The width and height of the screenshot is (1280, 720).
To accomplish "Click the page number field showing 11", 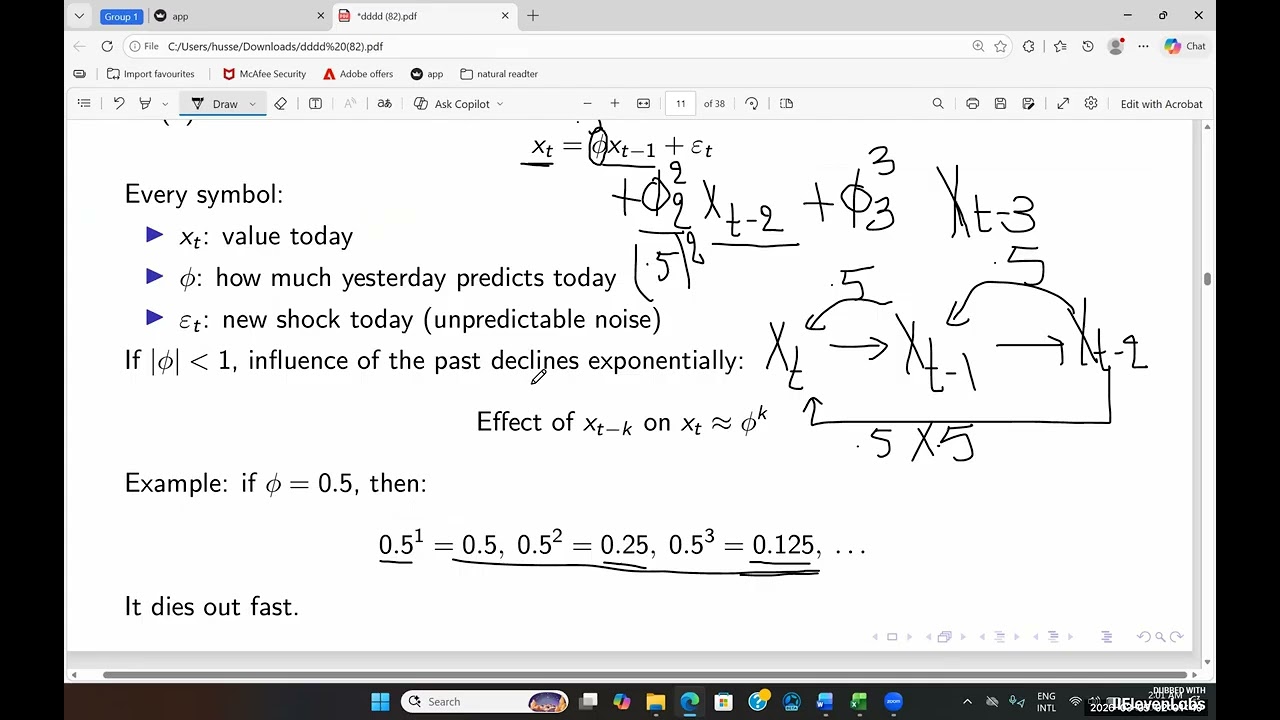I will (x=680, y=104).
